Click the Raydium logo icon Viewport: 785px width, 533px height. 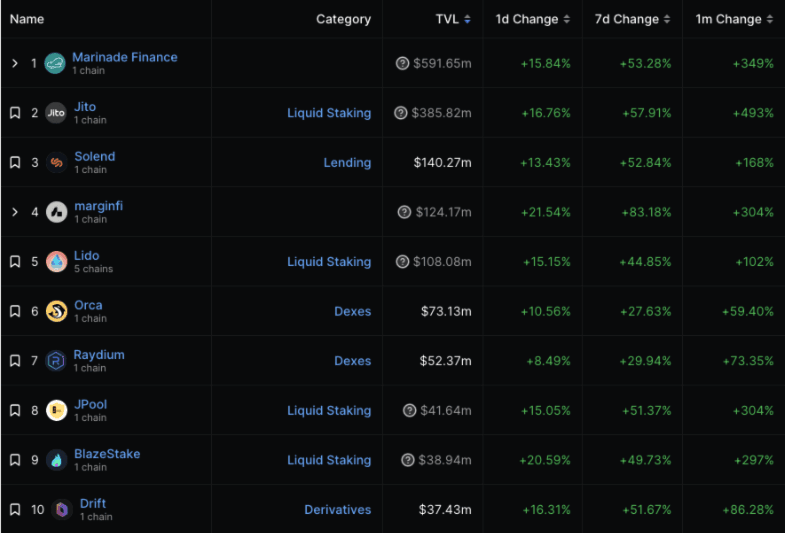coord(56,361)
